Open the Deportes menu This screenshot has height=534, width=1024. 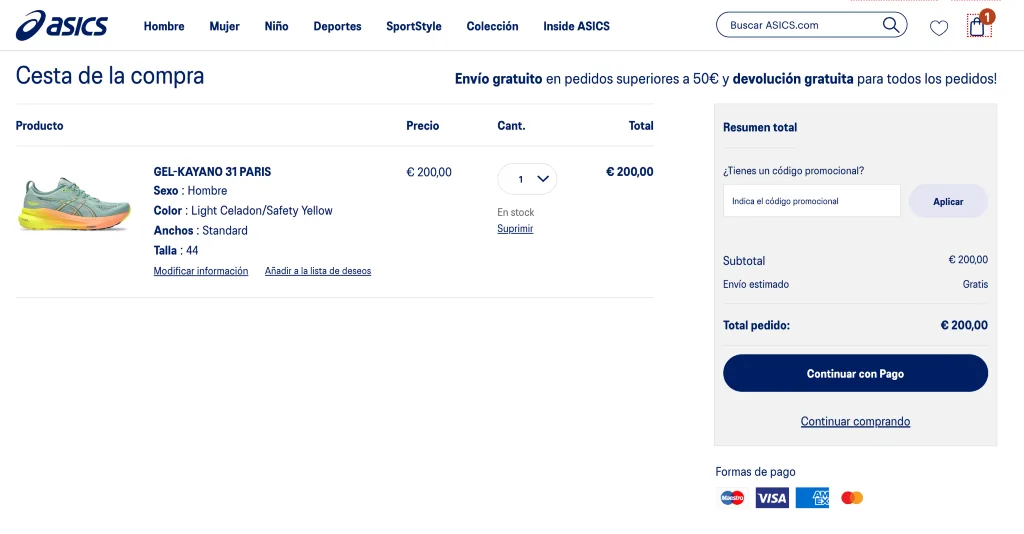(x=337, y=26)
